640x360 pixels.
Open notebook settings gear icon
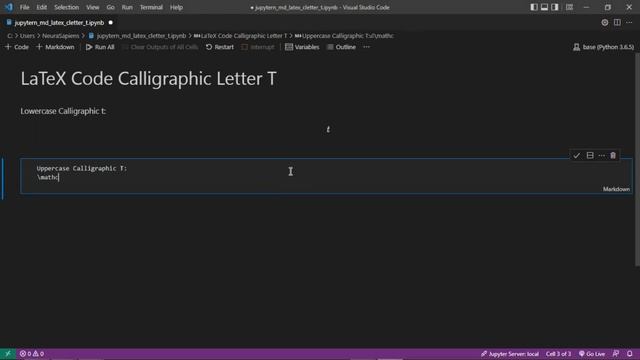(x=604, y=23)
